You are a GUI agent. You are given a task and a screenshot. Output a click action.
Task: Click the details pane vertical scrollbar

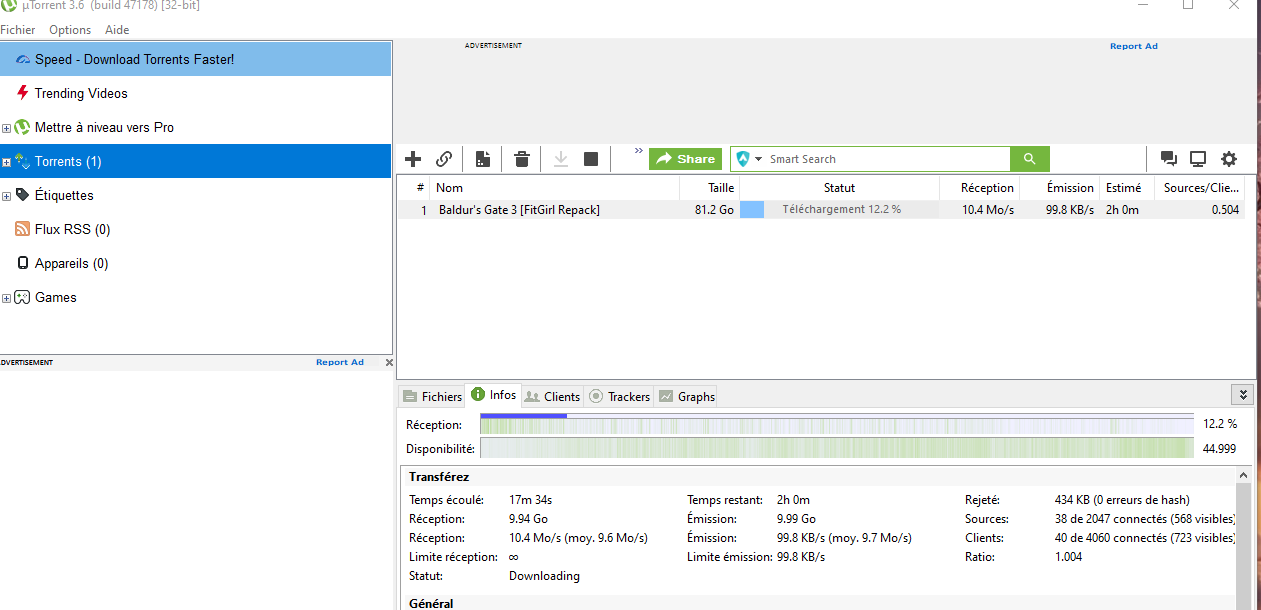click(x=1244, y=547)
